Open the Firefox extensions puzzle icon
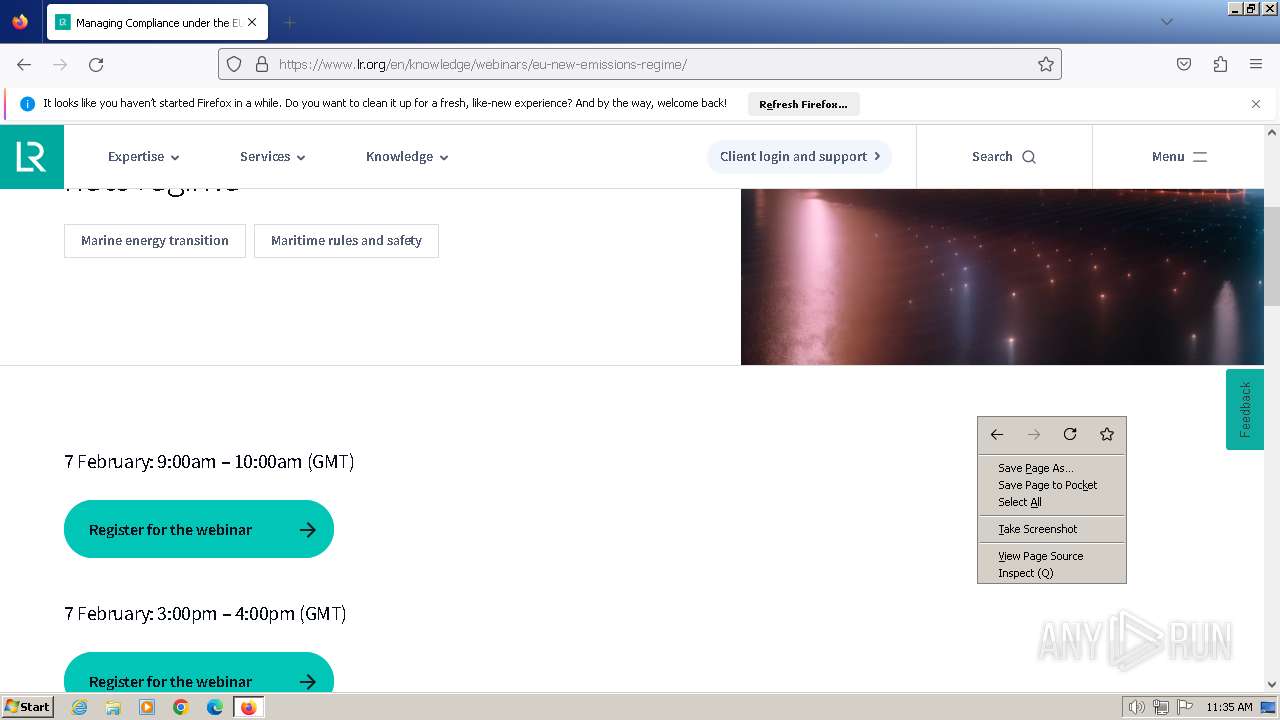 coord(1220,64)
